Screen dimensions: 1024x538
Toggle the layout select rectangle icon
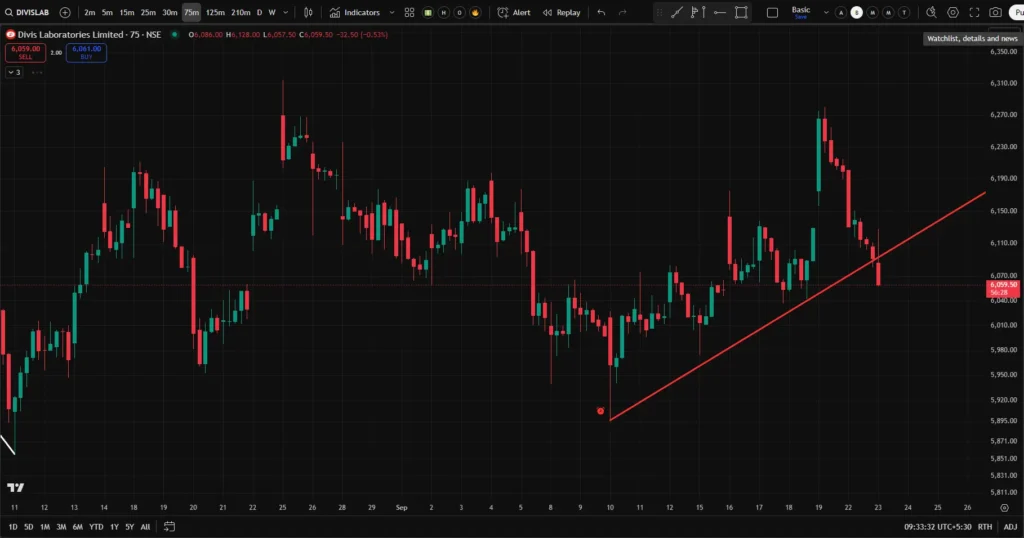point(771,13)
